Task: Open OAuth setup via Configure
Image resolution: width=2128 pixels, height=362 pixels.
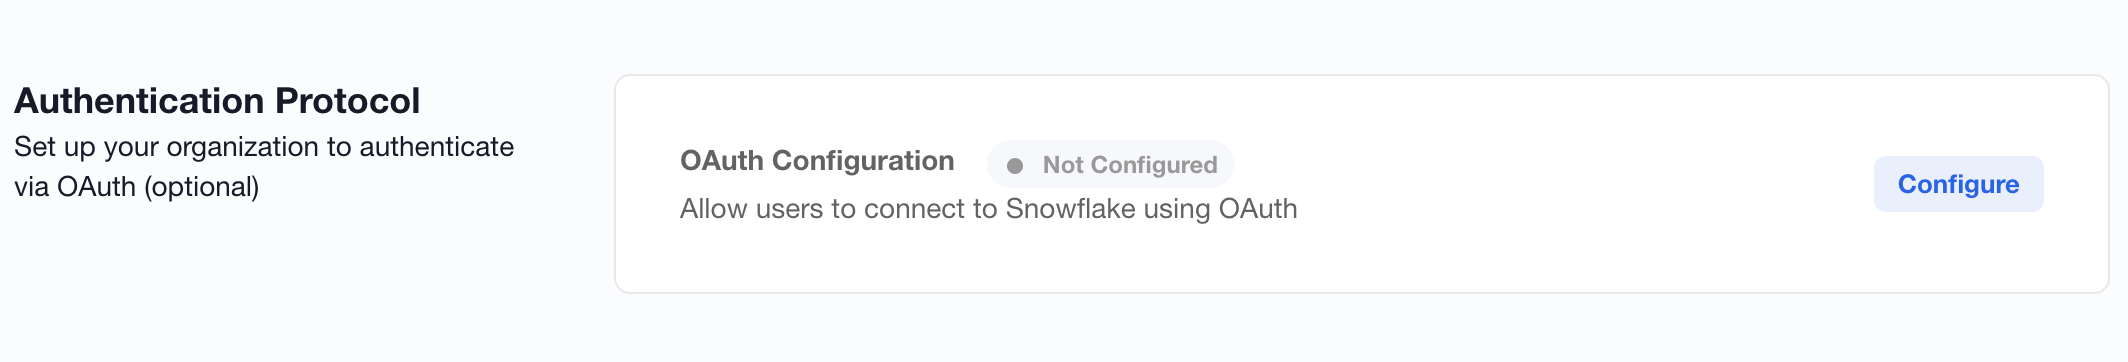Action: coord(1958,184)
